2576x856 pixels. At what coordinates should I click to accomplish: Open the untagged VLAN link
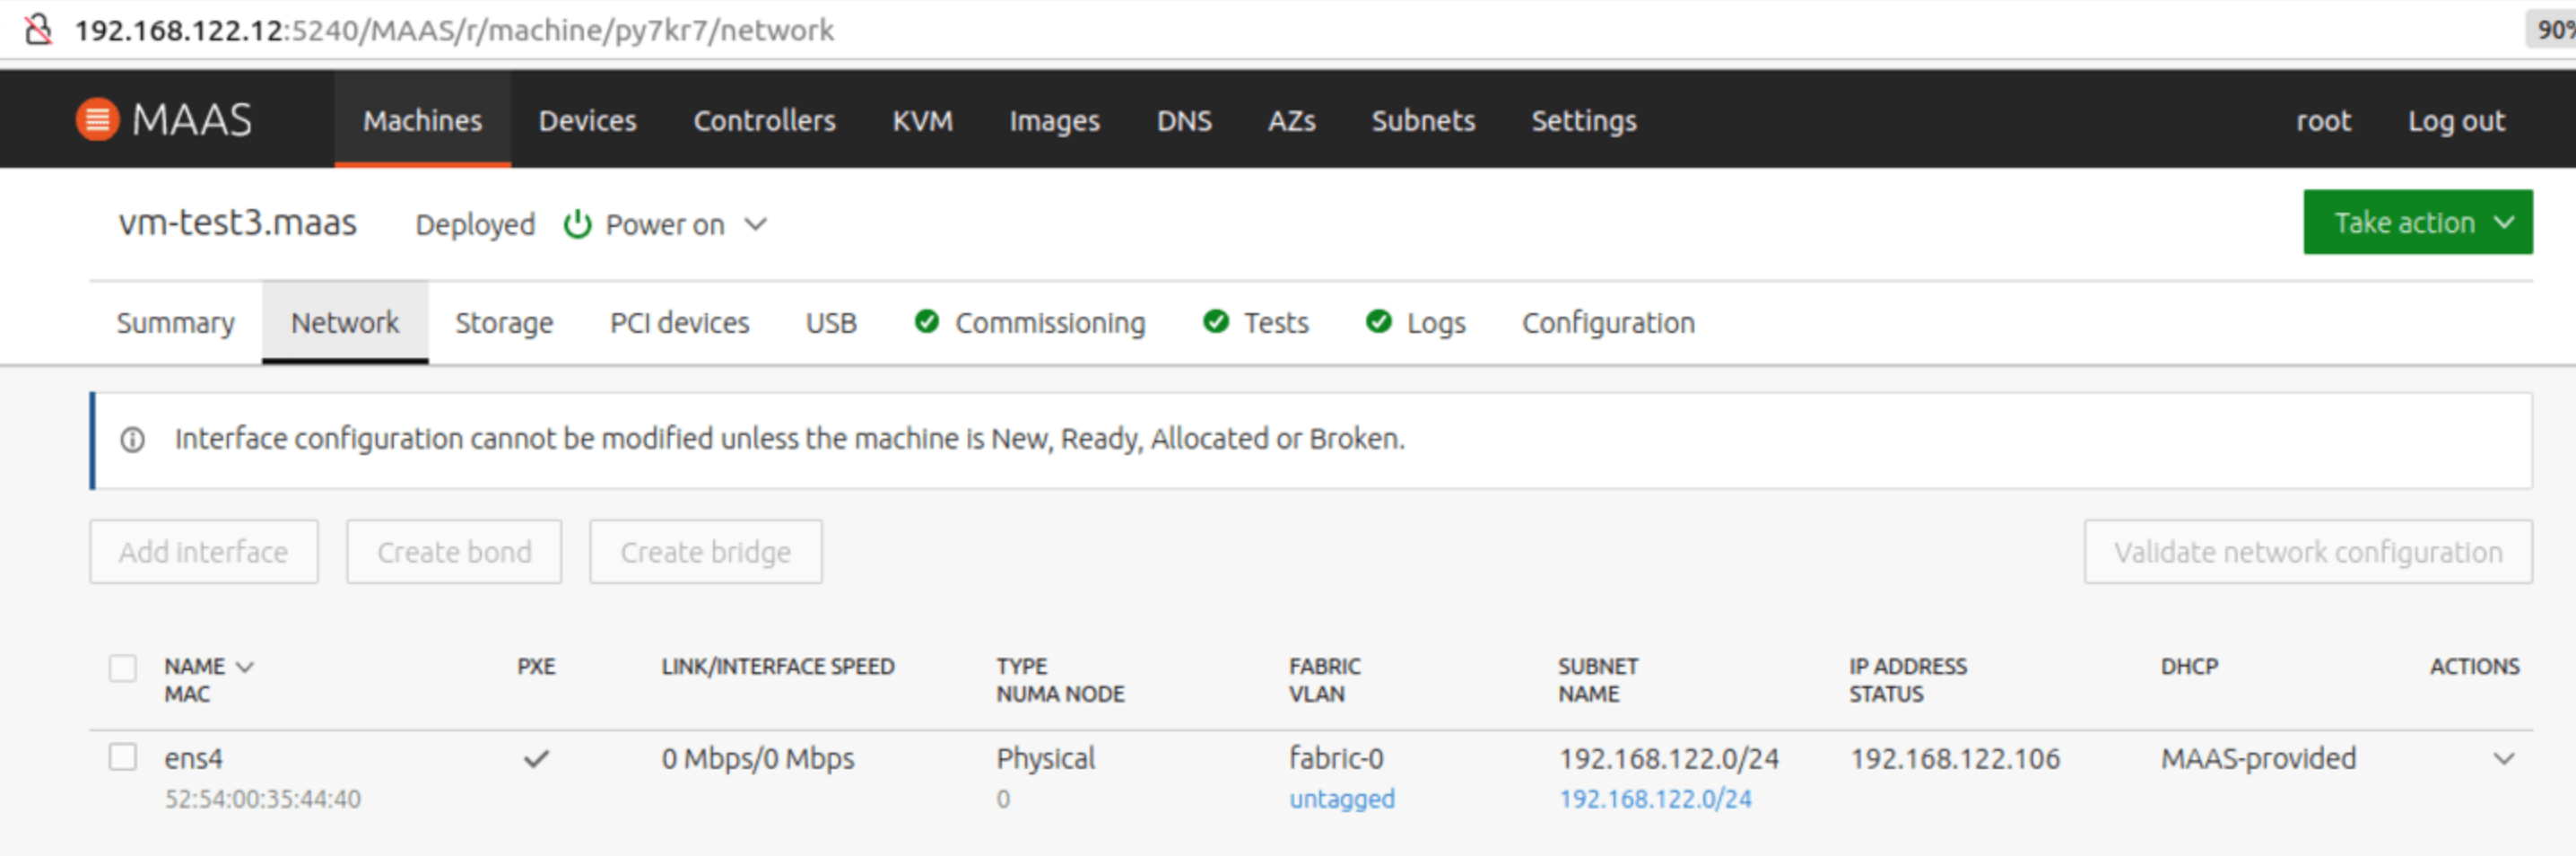1341,799
